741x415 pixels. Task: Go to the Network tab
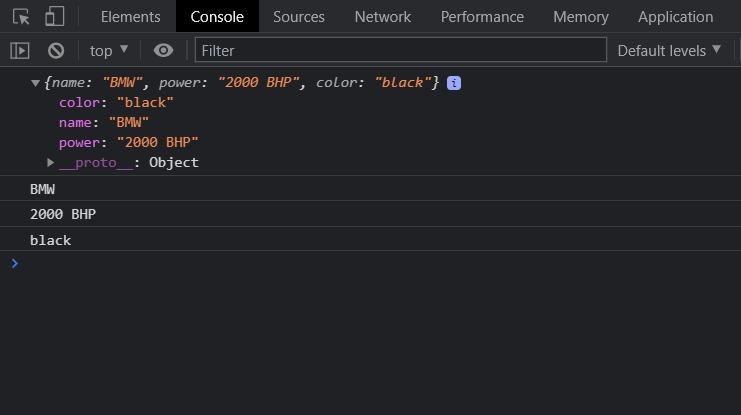pyautogui.click(x=383, y=17)
